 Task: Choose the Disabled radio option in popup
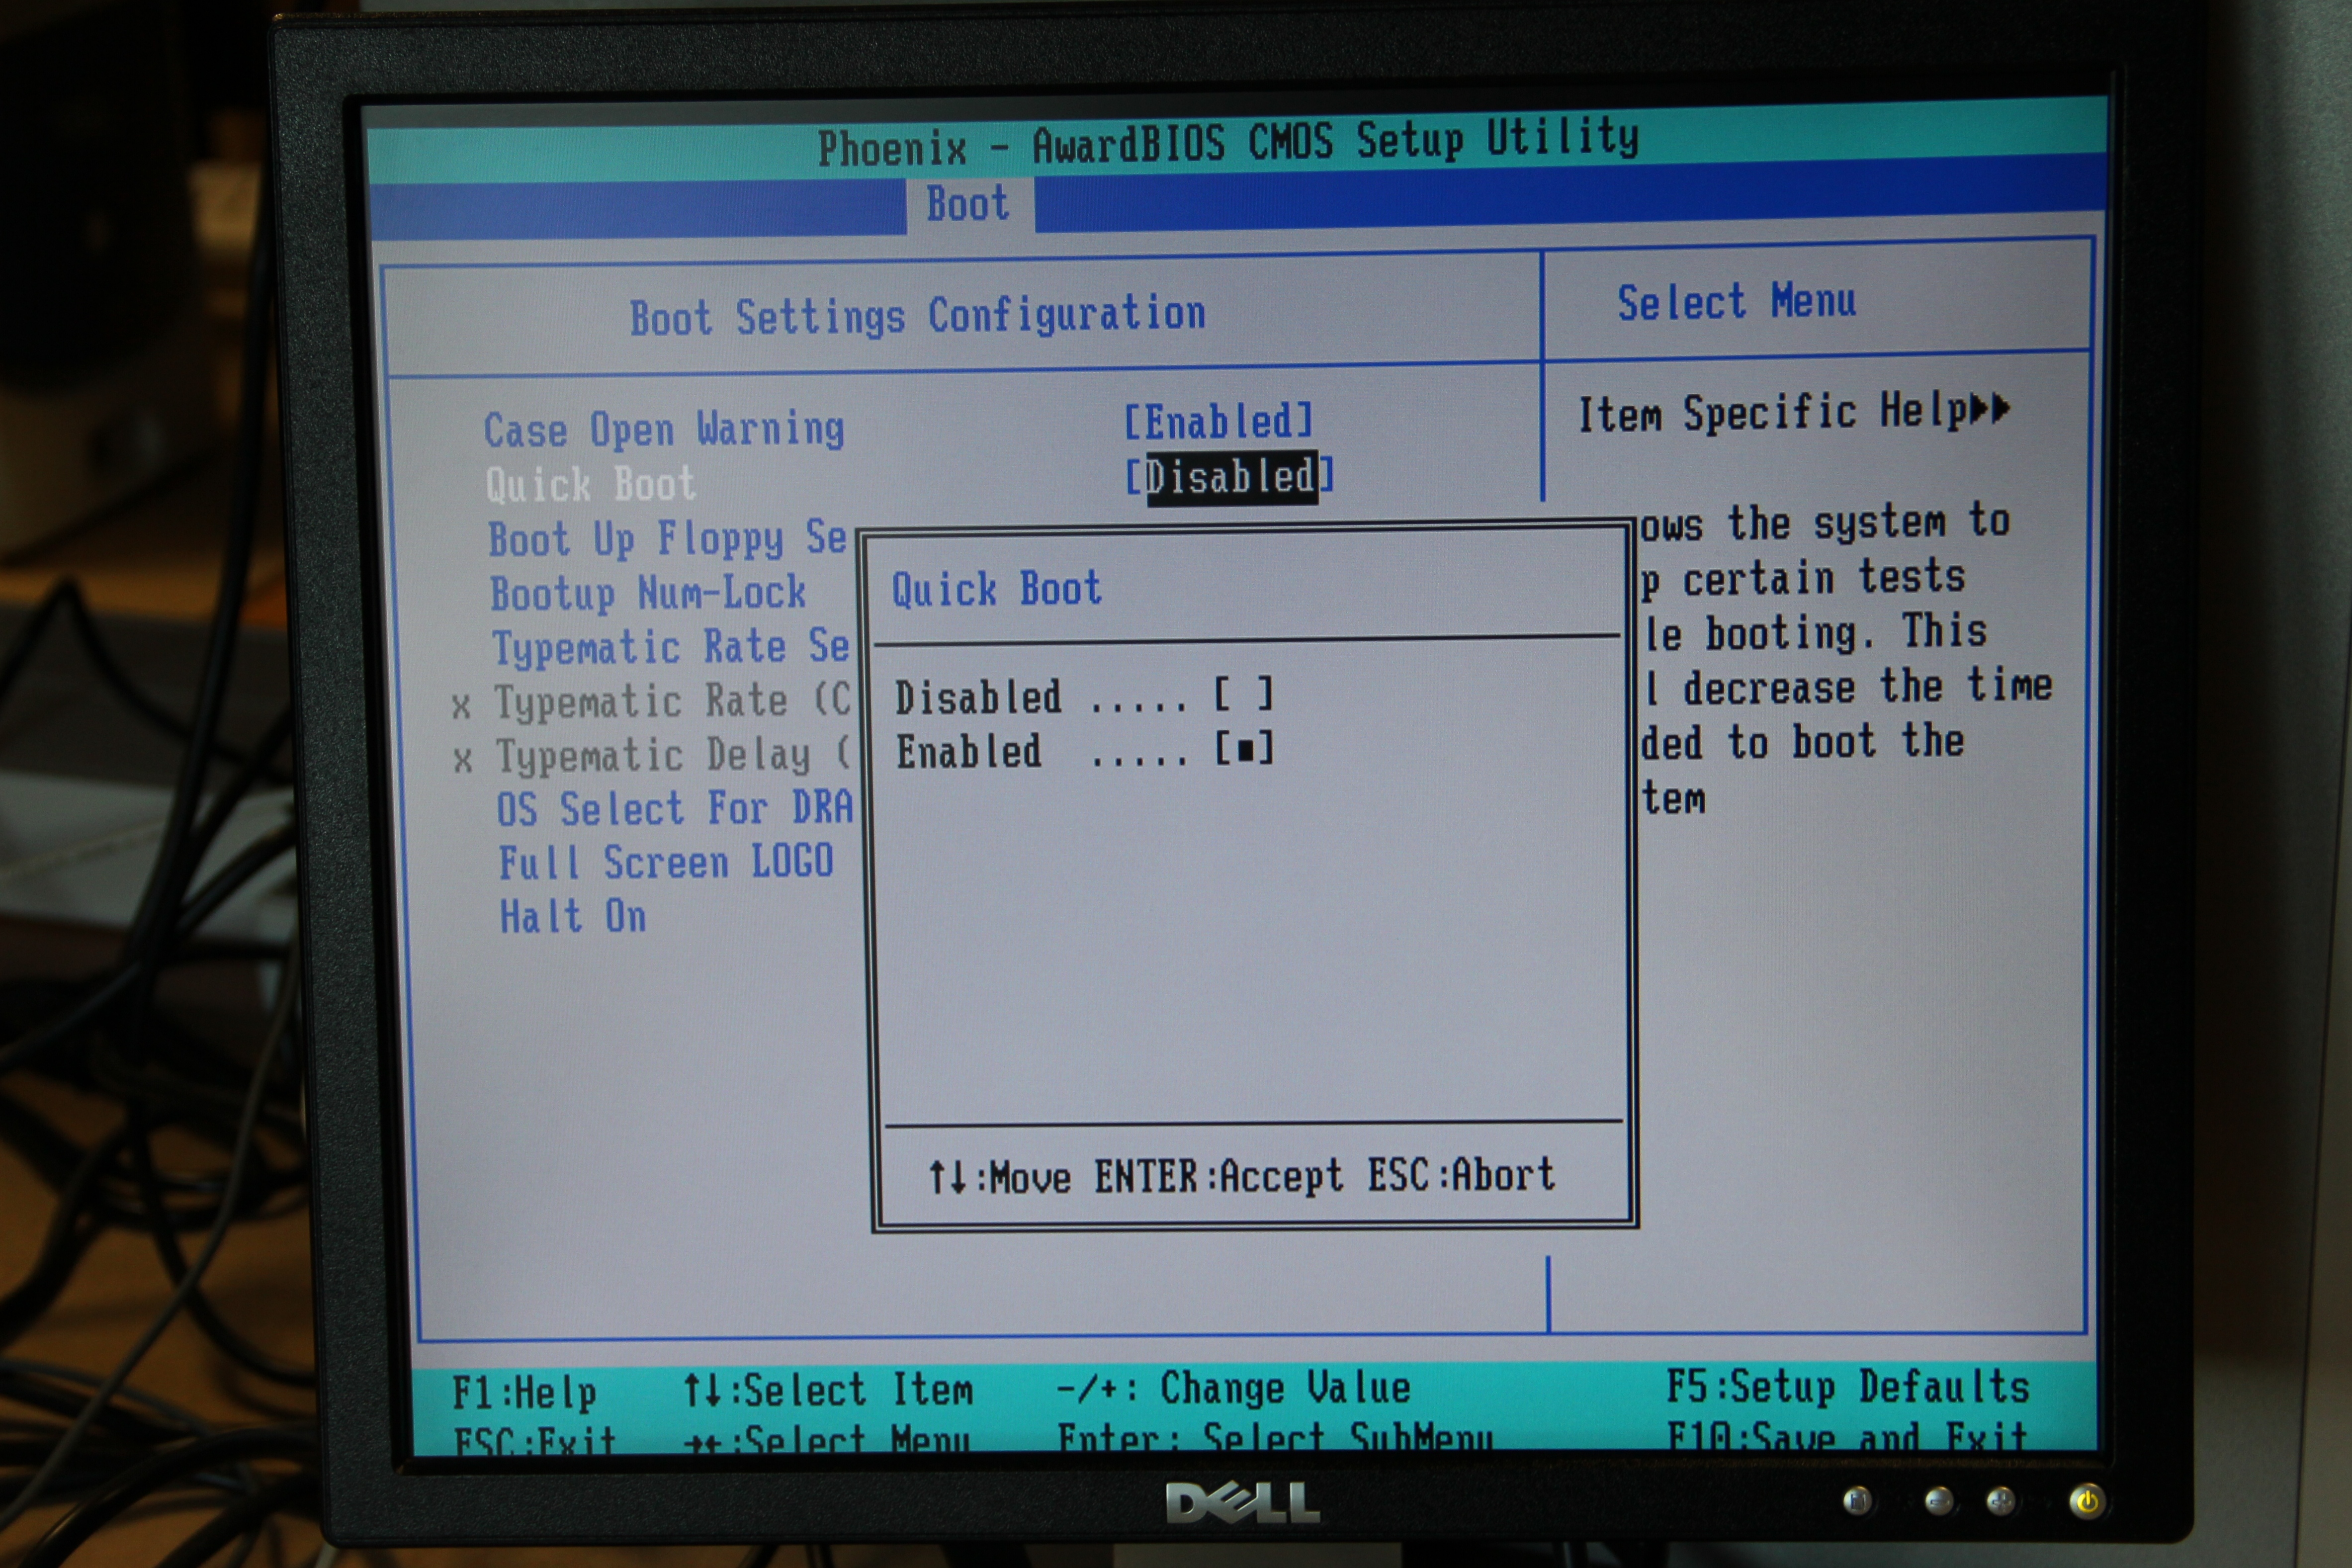(1084, 696)
